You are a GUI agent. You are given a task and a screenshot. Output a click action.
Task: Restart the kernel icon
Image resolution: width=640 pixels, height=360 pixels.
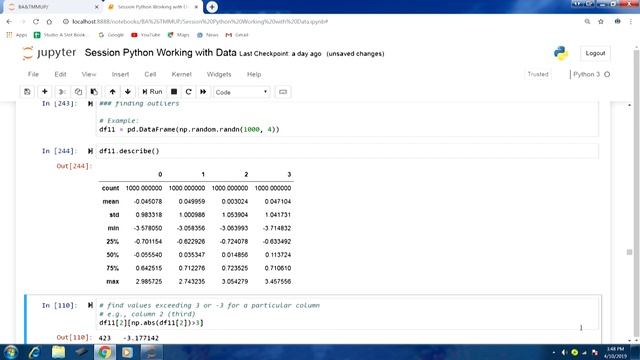coord(188,92)
